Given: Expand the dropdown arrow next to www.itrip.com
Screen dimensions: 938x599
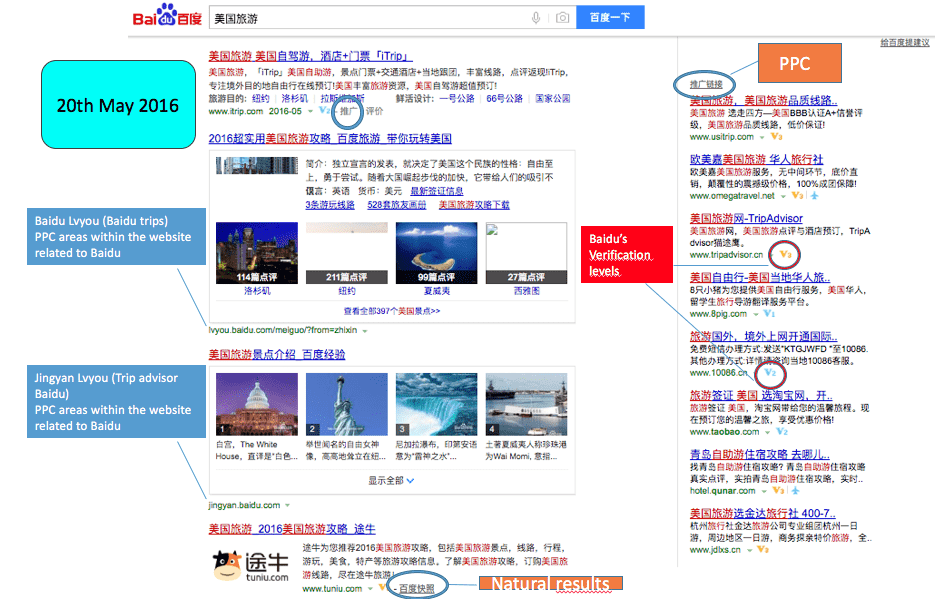Looking at the screenshot, I should pyautogui.click(x=312, y=113).
